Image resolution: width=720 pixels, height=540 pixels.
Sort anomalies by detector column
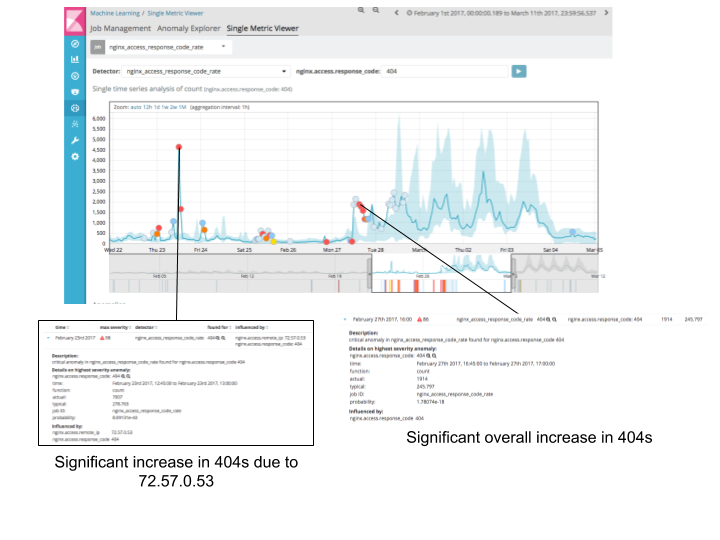[146, 327]
